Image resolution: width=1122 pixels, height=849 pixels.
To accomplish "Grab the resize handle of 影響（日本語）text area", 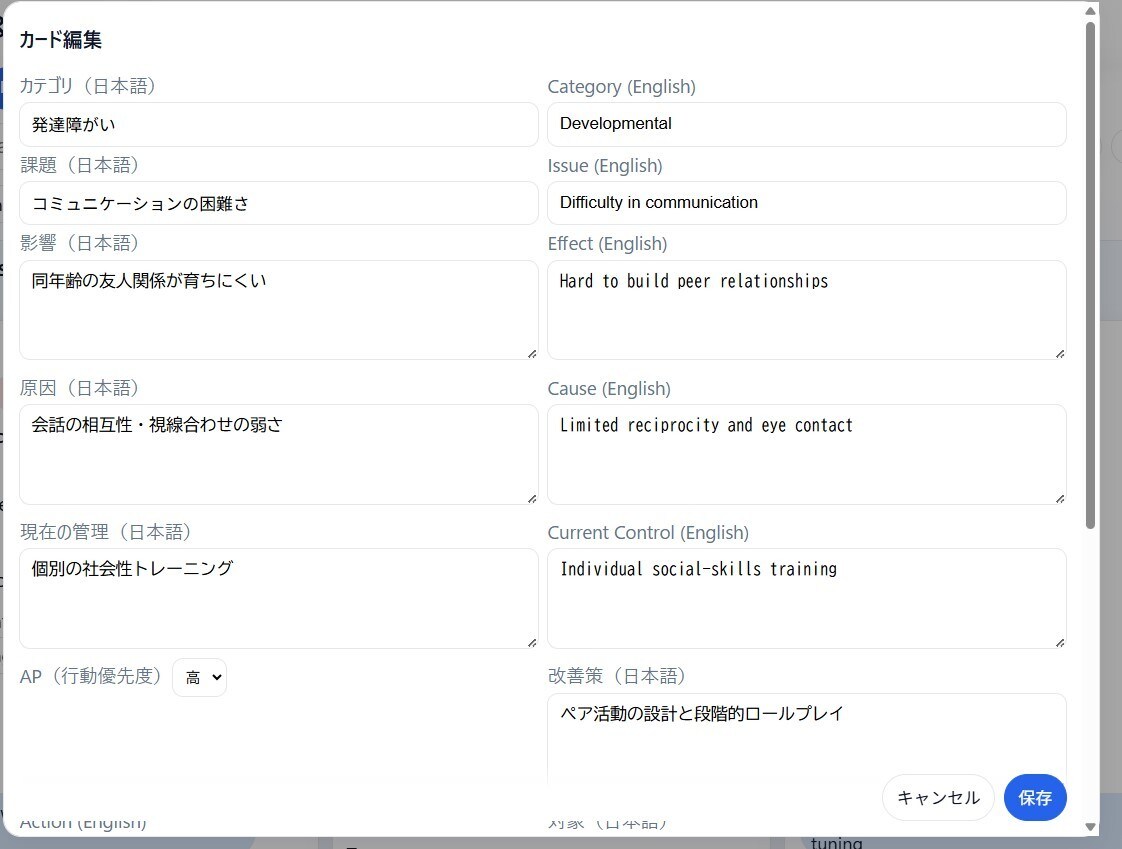I will tap(532, 354).
